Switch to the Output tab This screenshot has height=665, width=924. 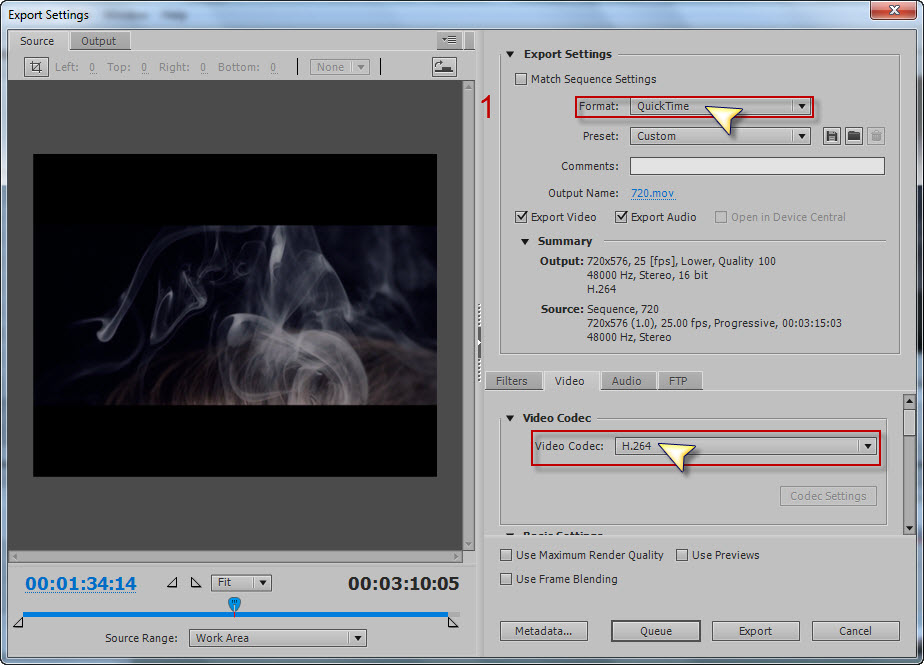click(99, 41)
